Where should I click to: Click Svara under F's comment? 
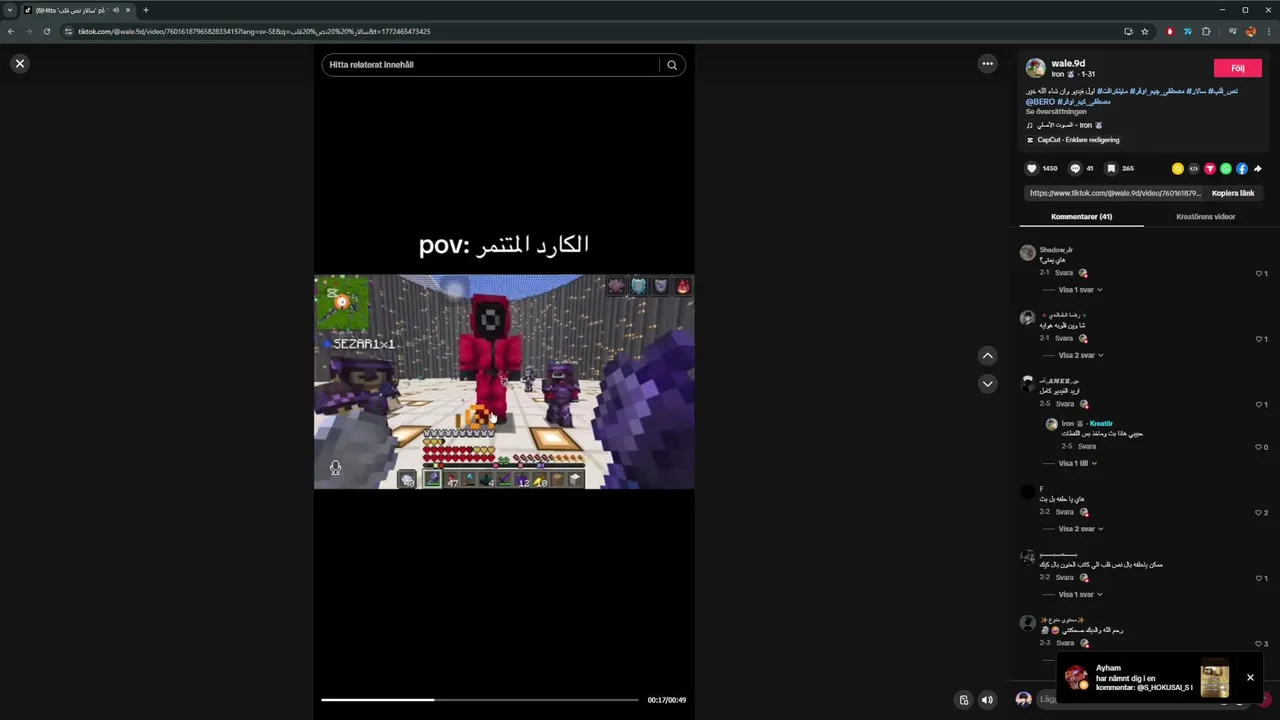point(1064,512)
